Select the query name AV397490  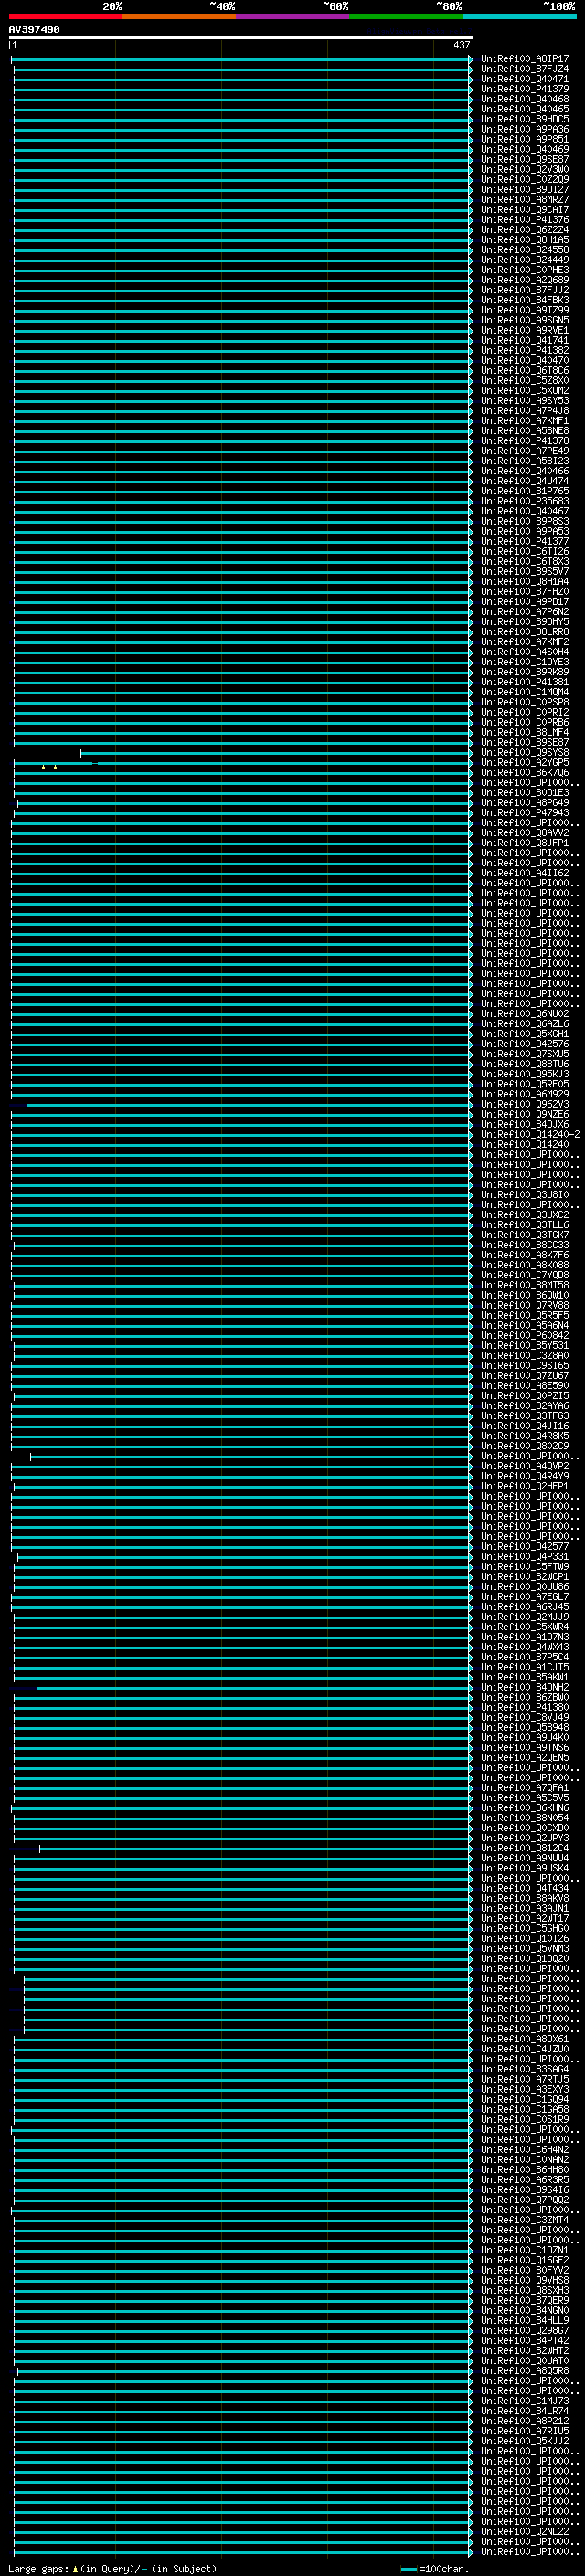pos(34,30)
